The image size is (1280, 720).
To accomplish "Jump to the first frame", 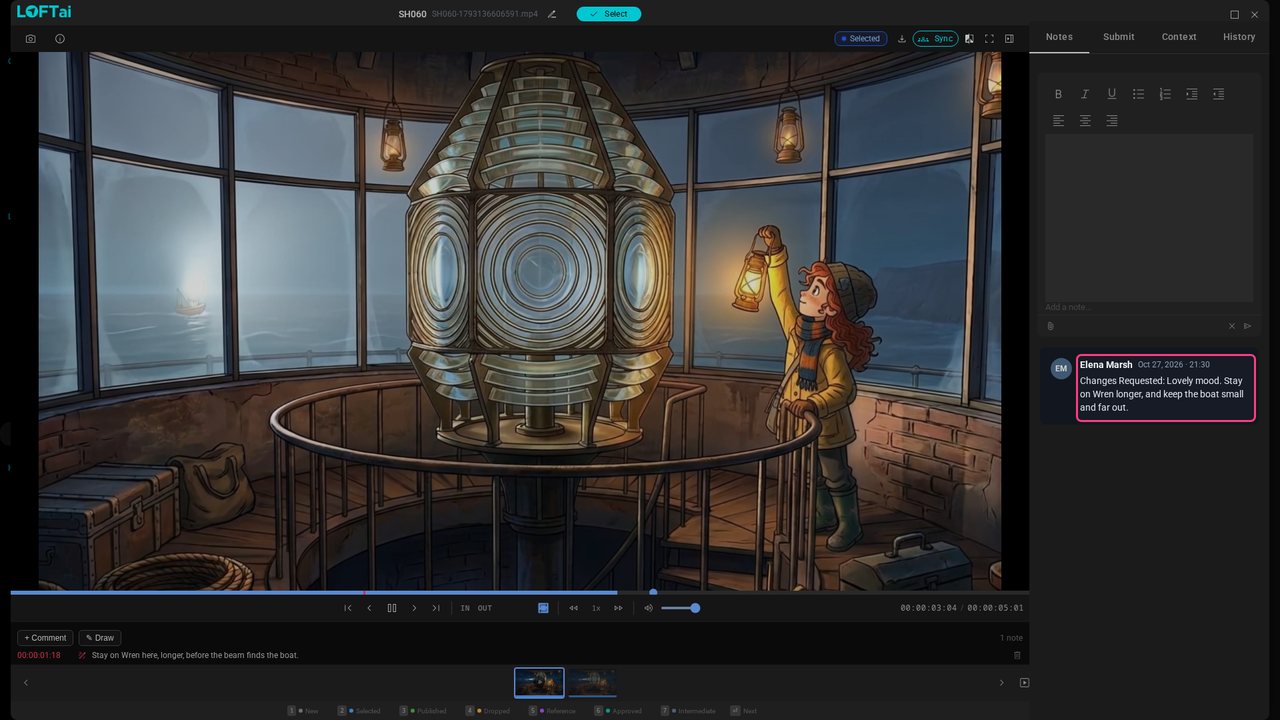I will click(x=348, y=608).
